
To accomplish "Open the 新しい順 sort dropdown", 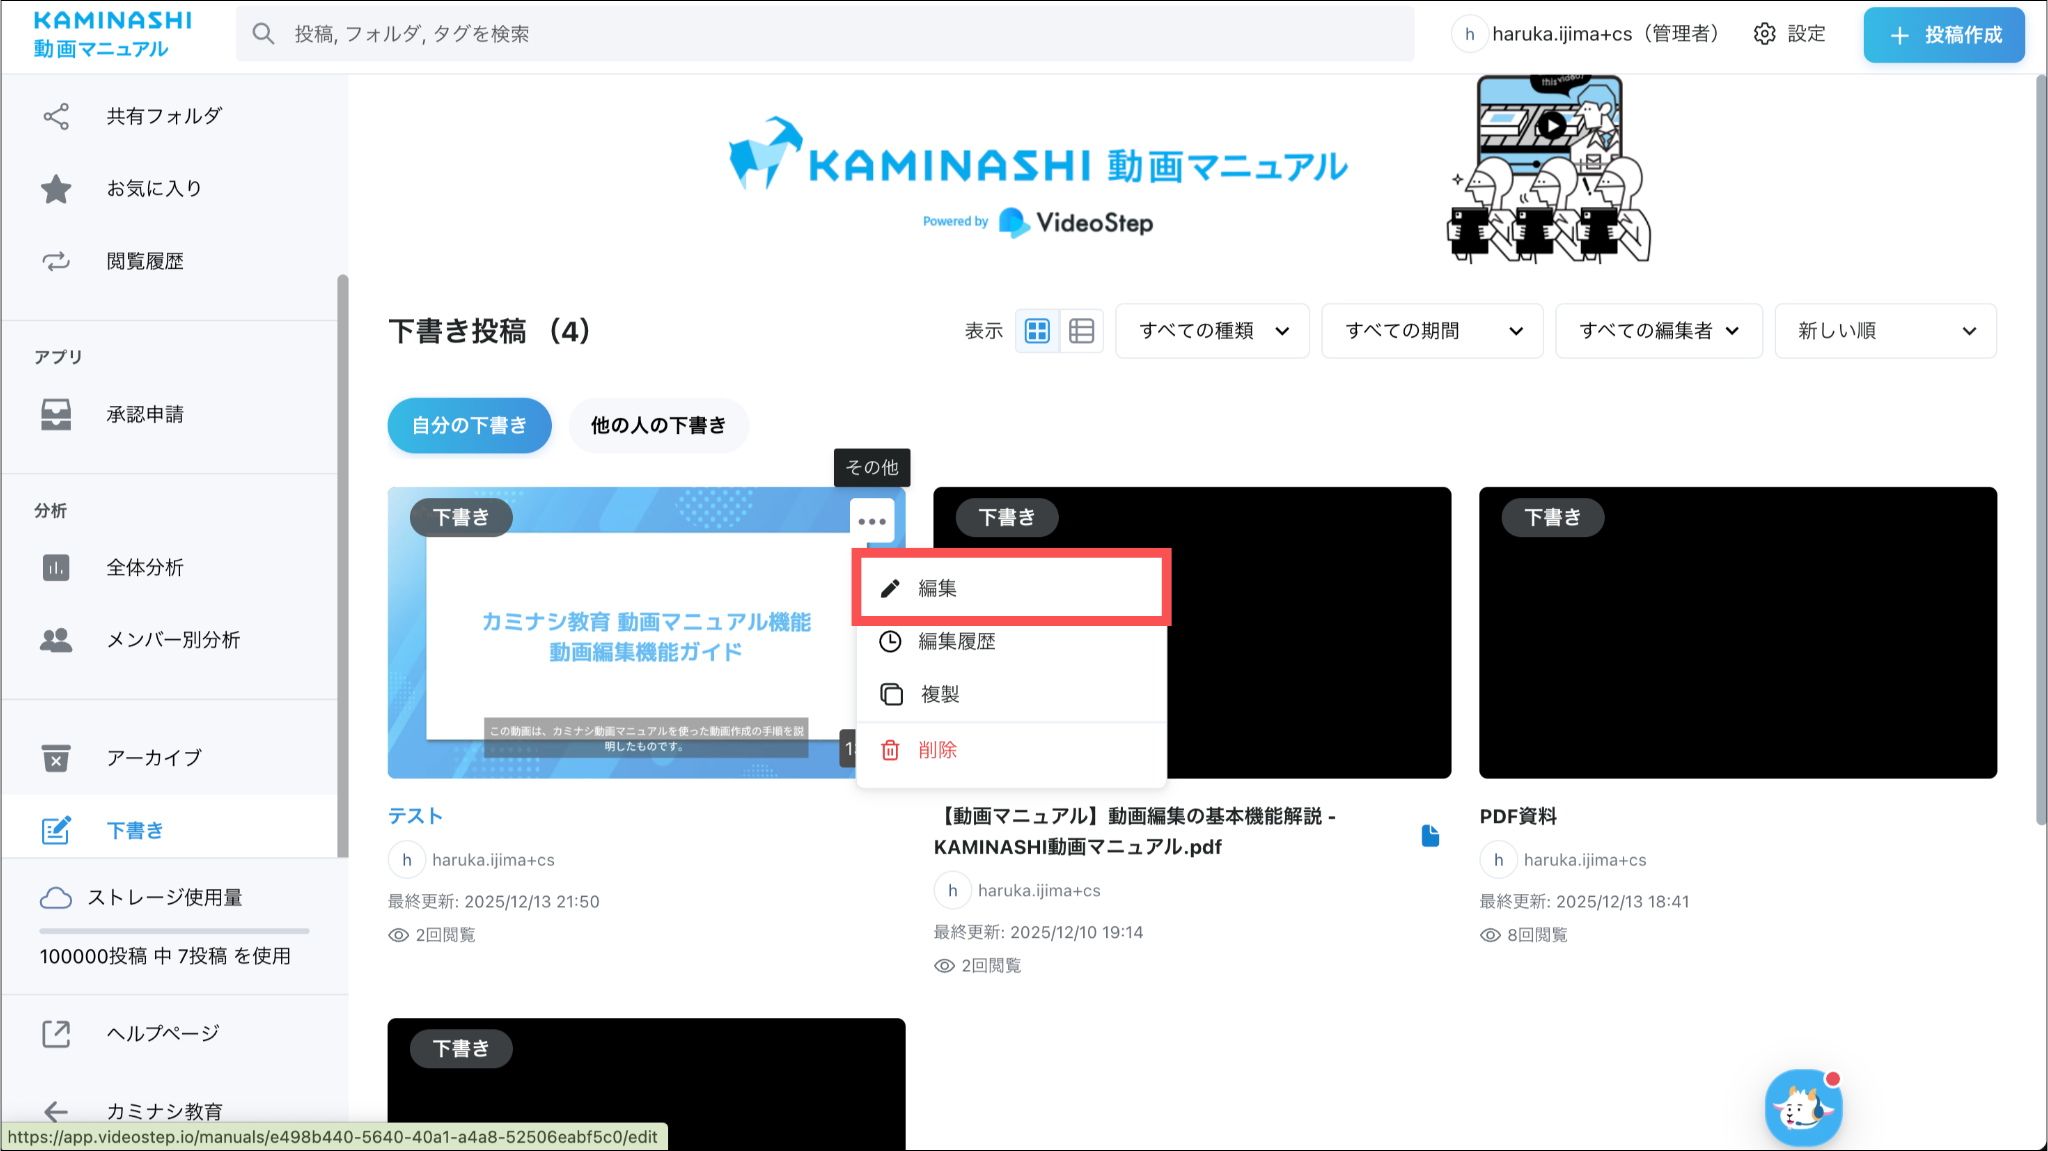I will pyautogui.click(x=1885, y=331).
